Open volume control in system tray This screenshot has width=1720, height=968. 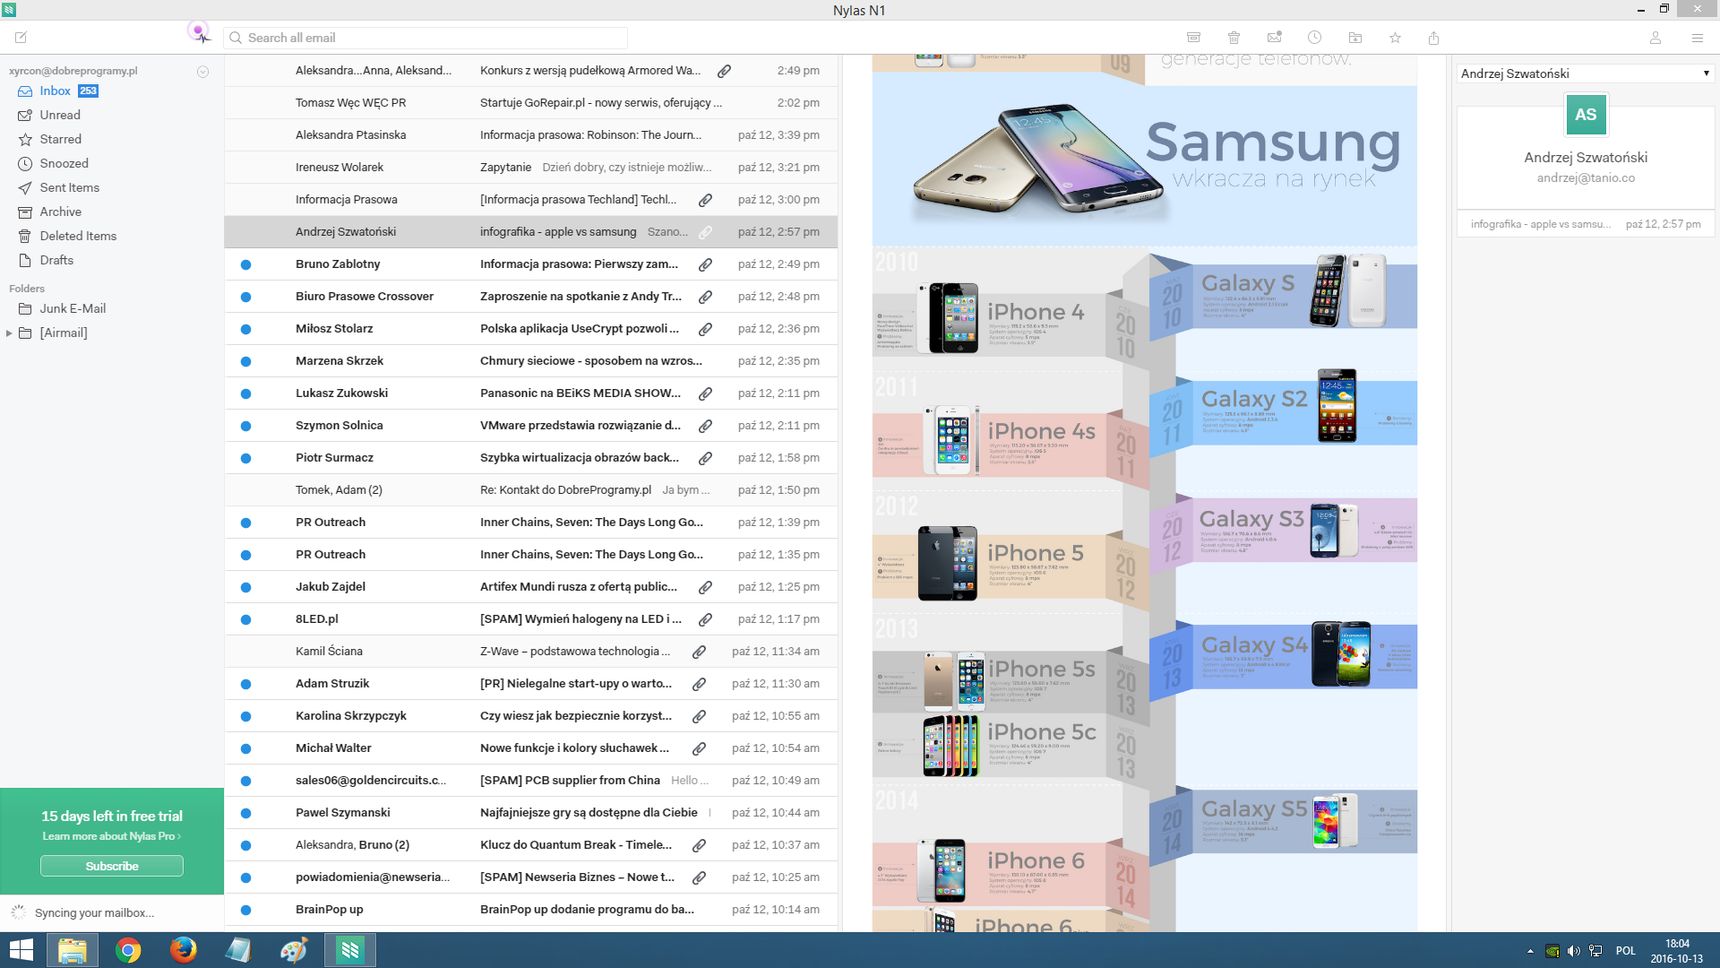(1573, 951)
